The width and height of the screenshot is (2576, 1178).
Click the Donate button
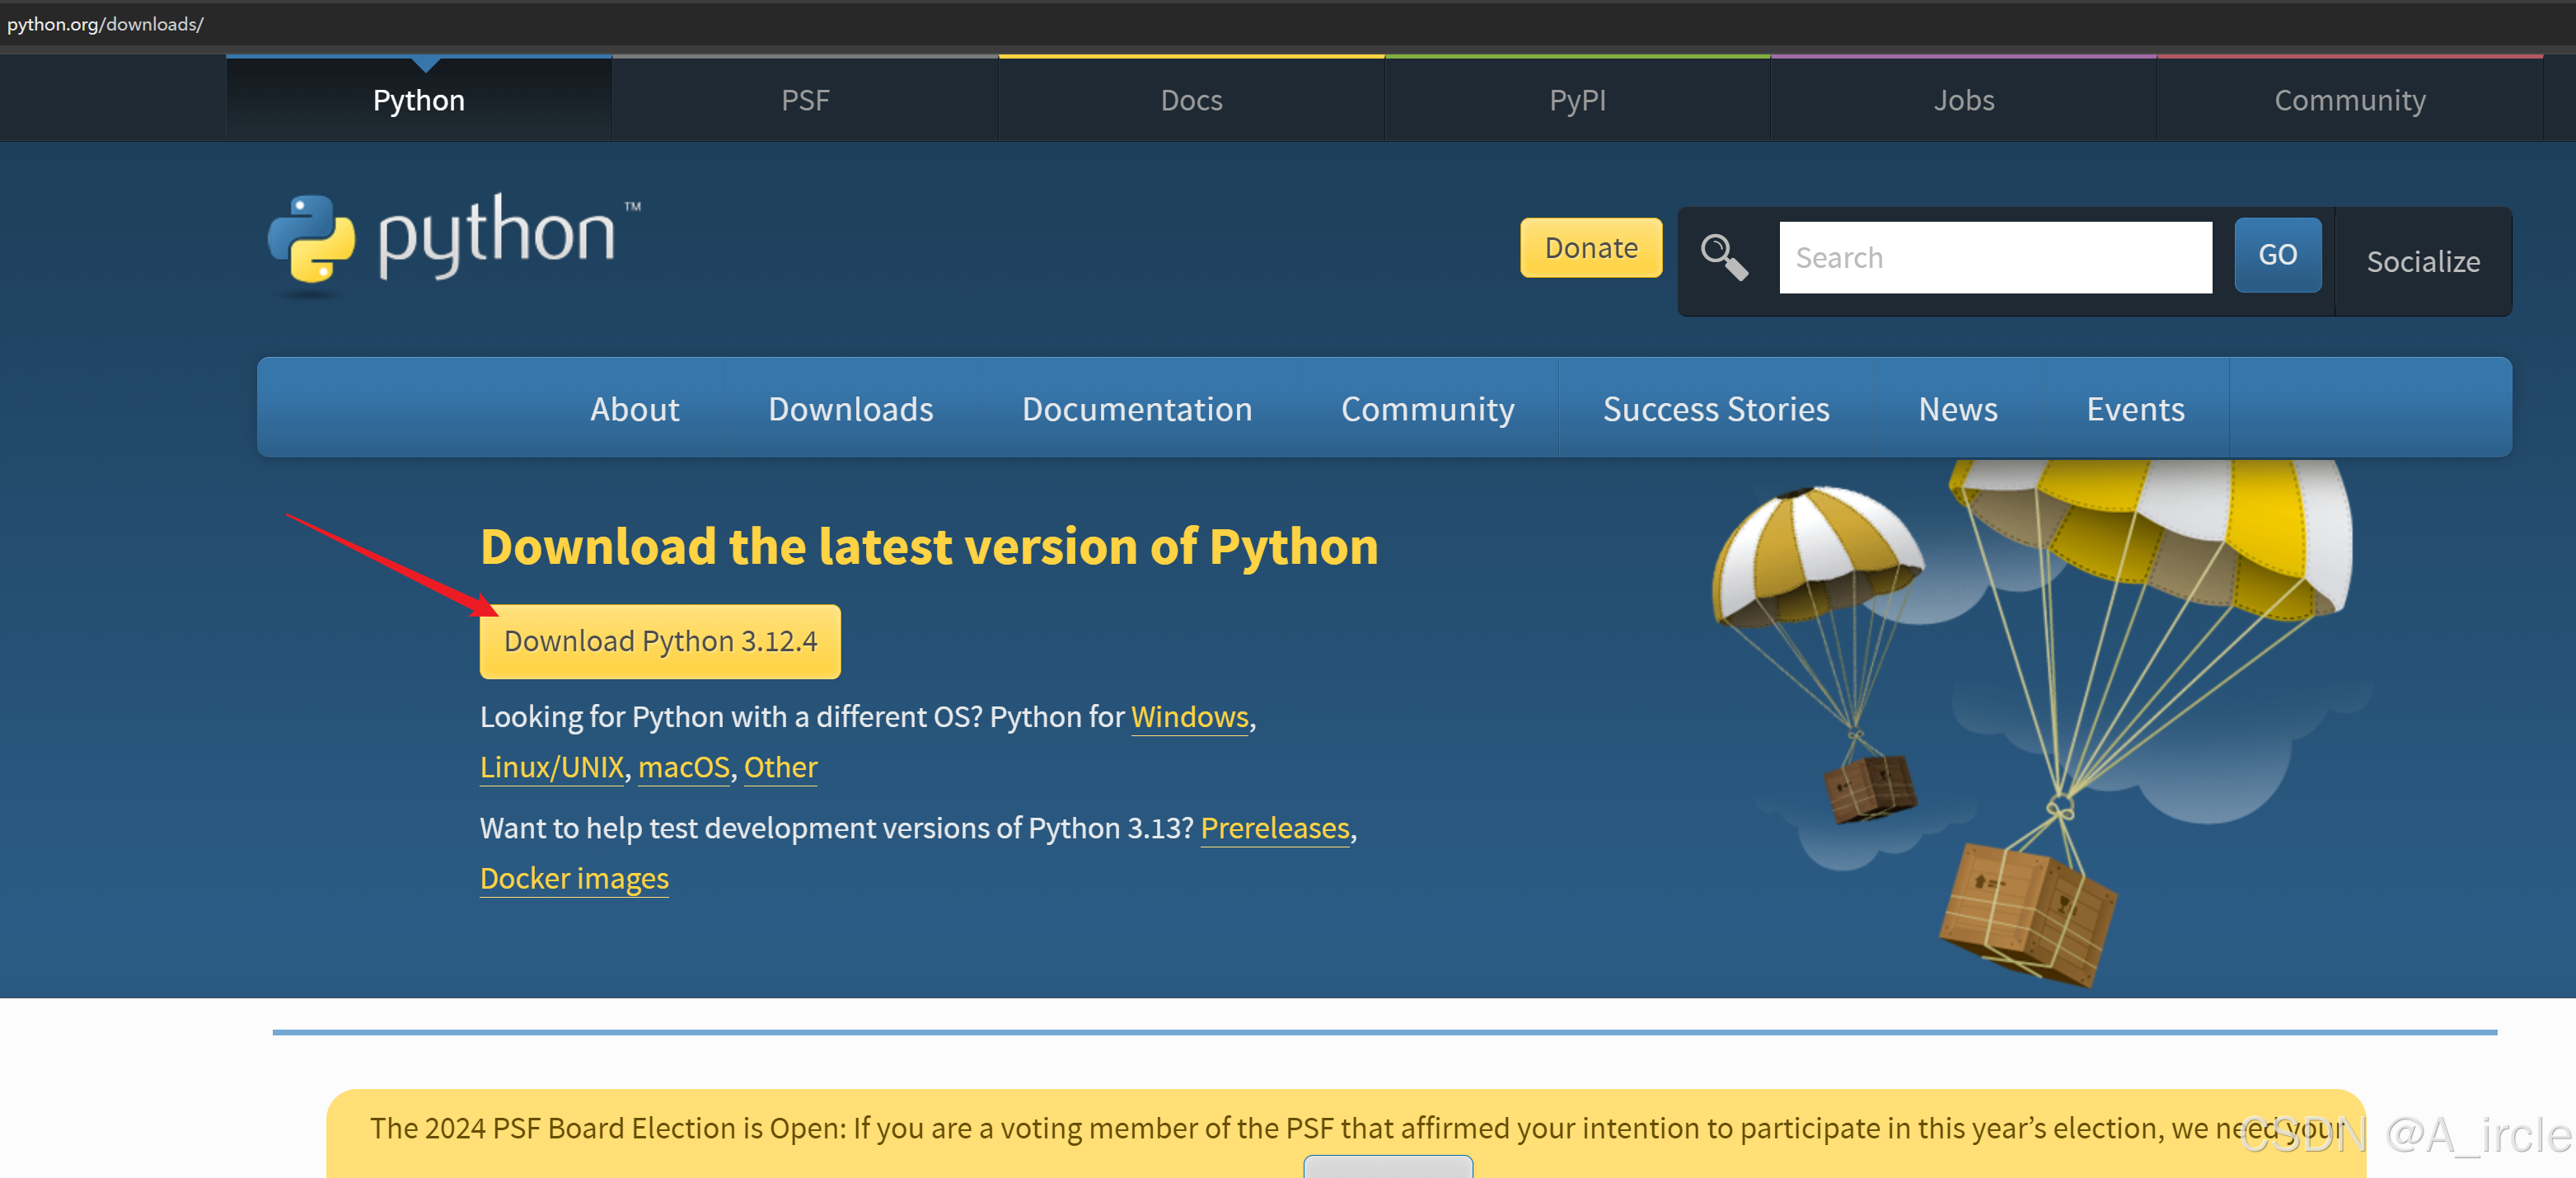tap(1590, 248)
